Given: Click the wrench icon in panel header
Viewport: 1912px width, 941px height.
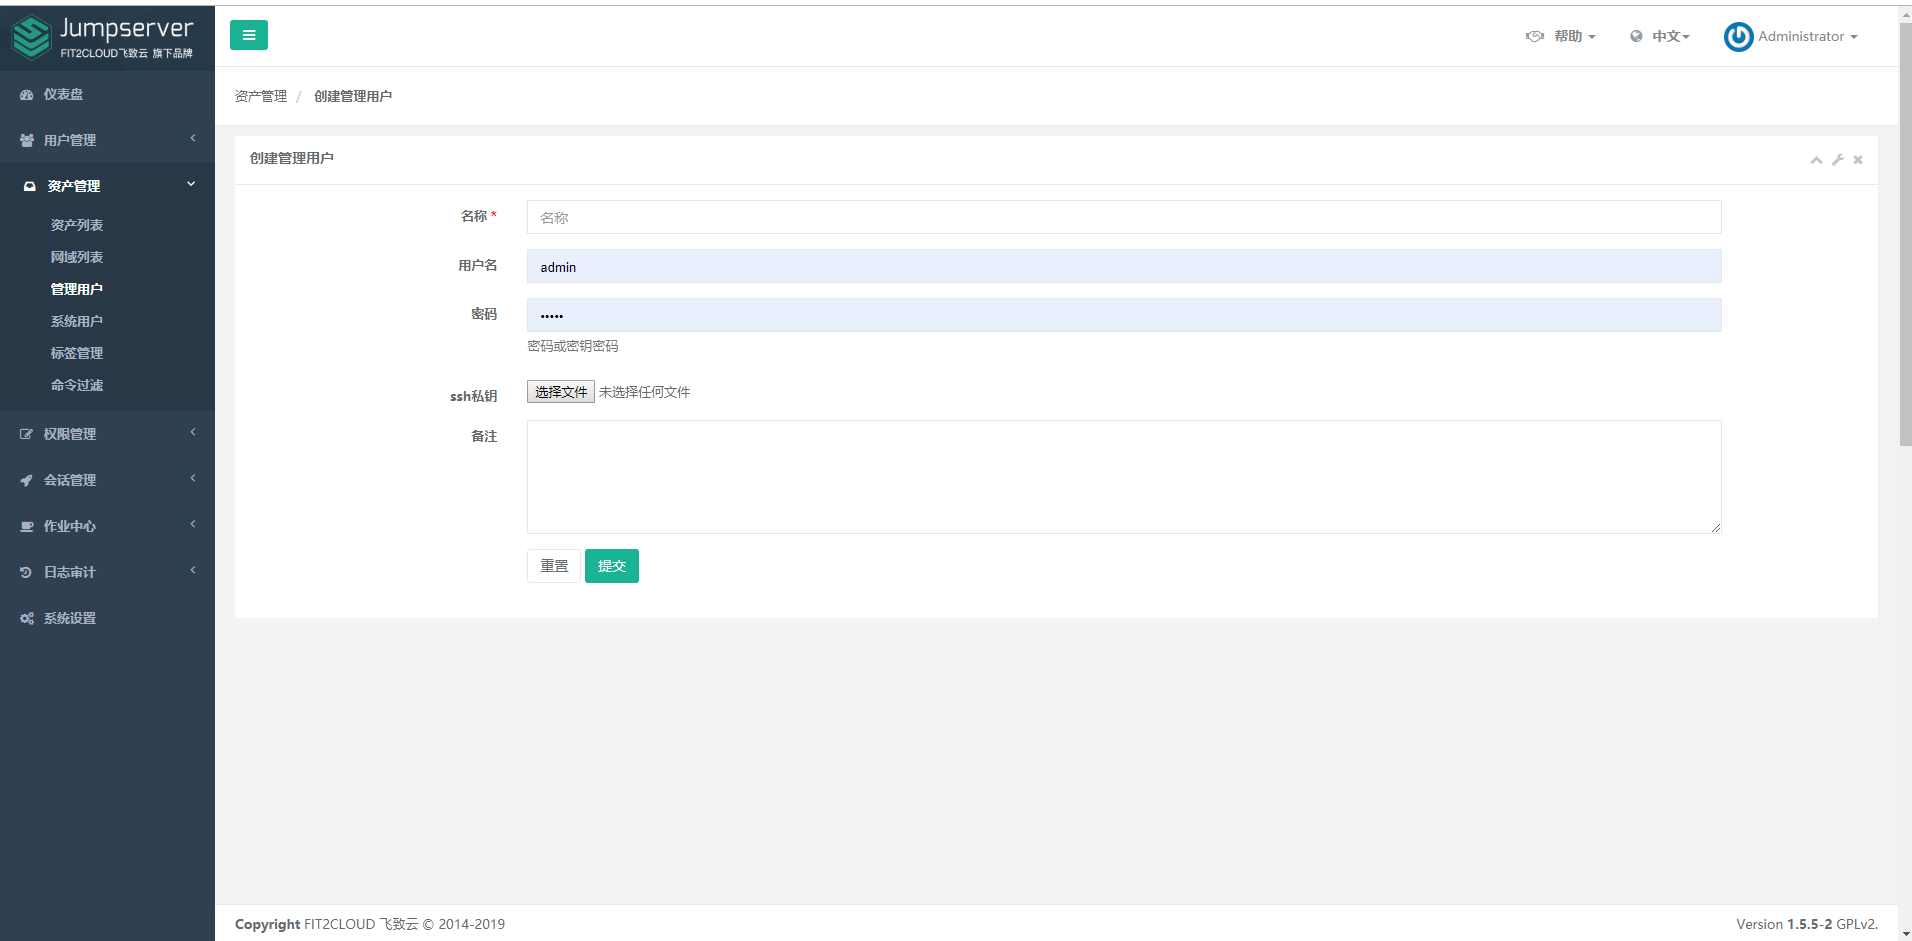Looking at the screenshot, I should point(1837,160).
